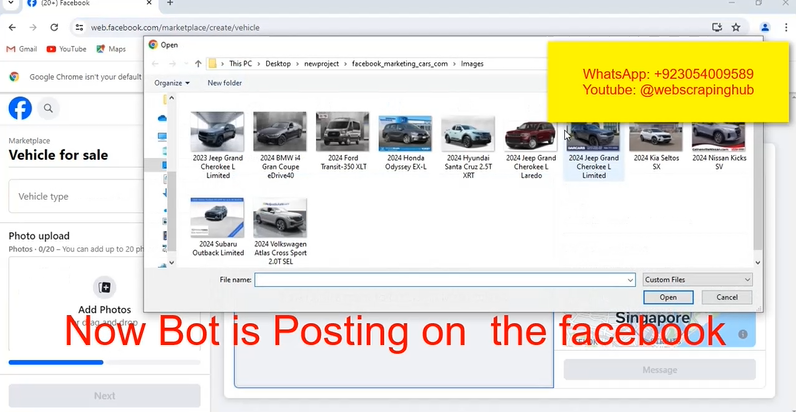The height and width of the screenshot is (412, 796).
Task: Open the Custom Files type dropdown
Action: pyautogui.click(x=697, y=280)
